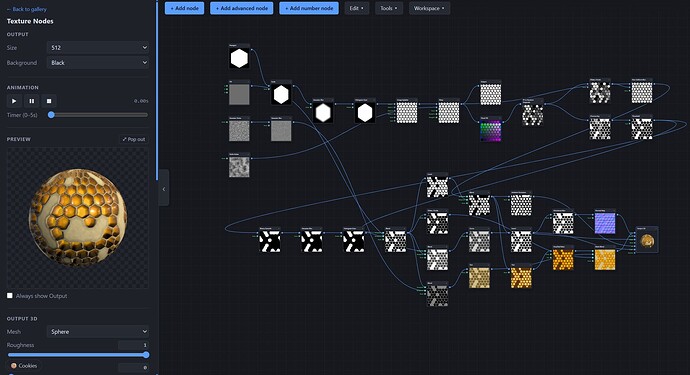Select the purple normal map node
Viewport: 690px width, 375px height.
click(x=605, y=222)
